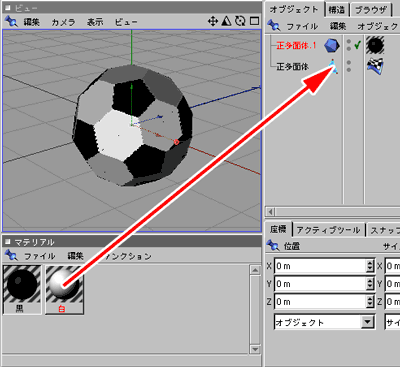This screenshot has height=367, width=400.
Task: Click the X position stepper arrows
Action: [x=370, y=266]
